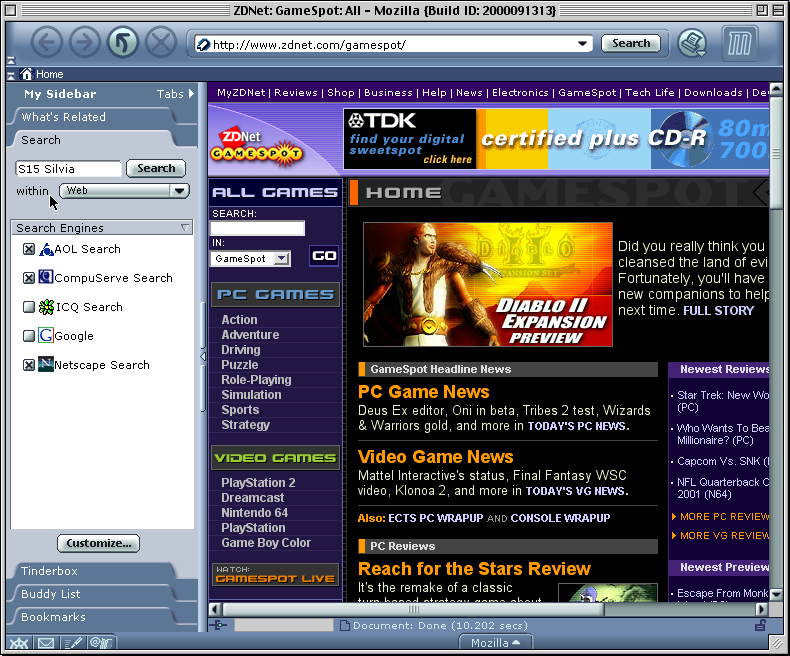Click the TDK certified plus CD-R banner ad
Screen dimensions: 790x656
click(556, 139)
